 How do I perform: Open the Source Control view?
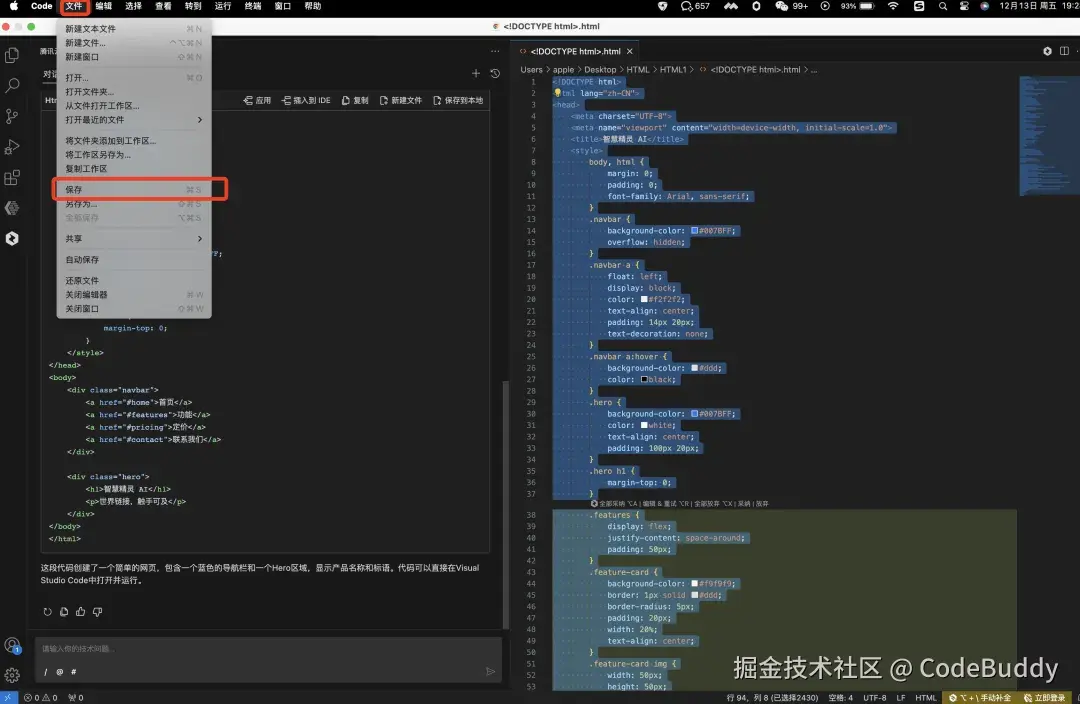click(12, 116)
